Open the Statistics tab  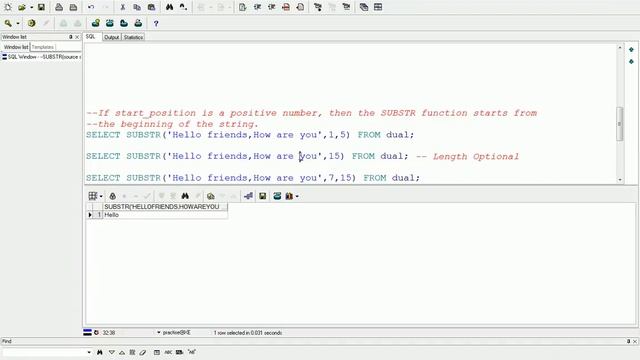[133, 37]
